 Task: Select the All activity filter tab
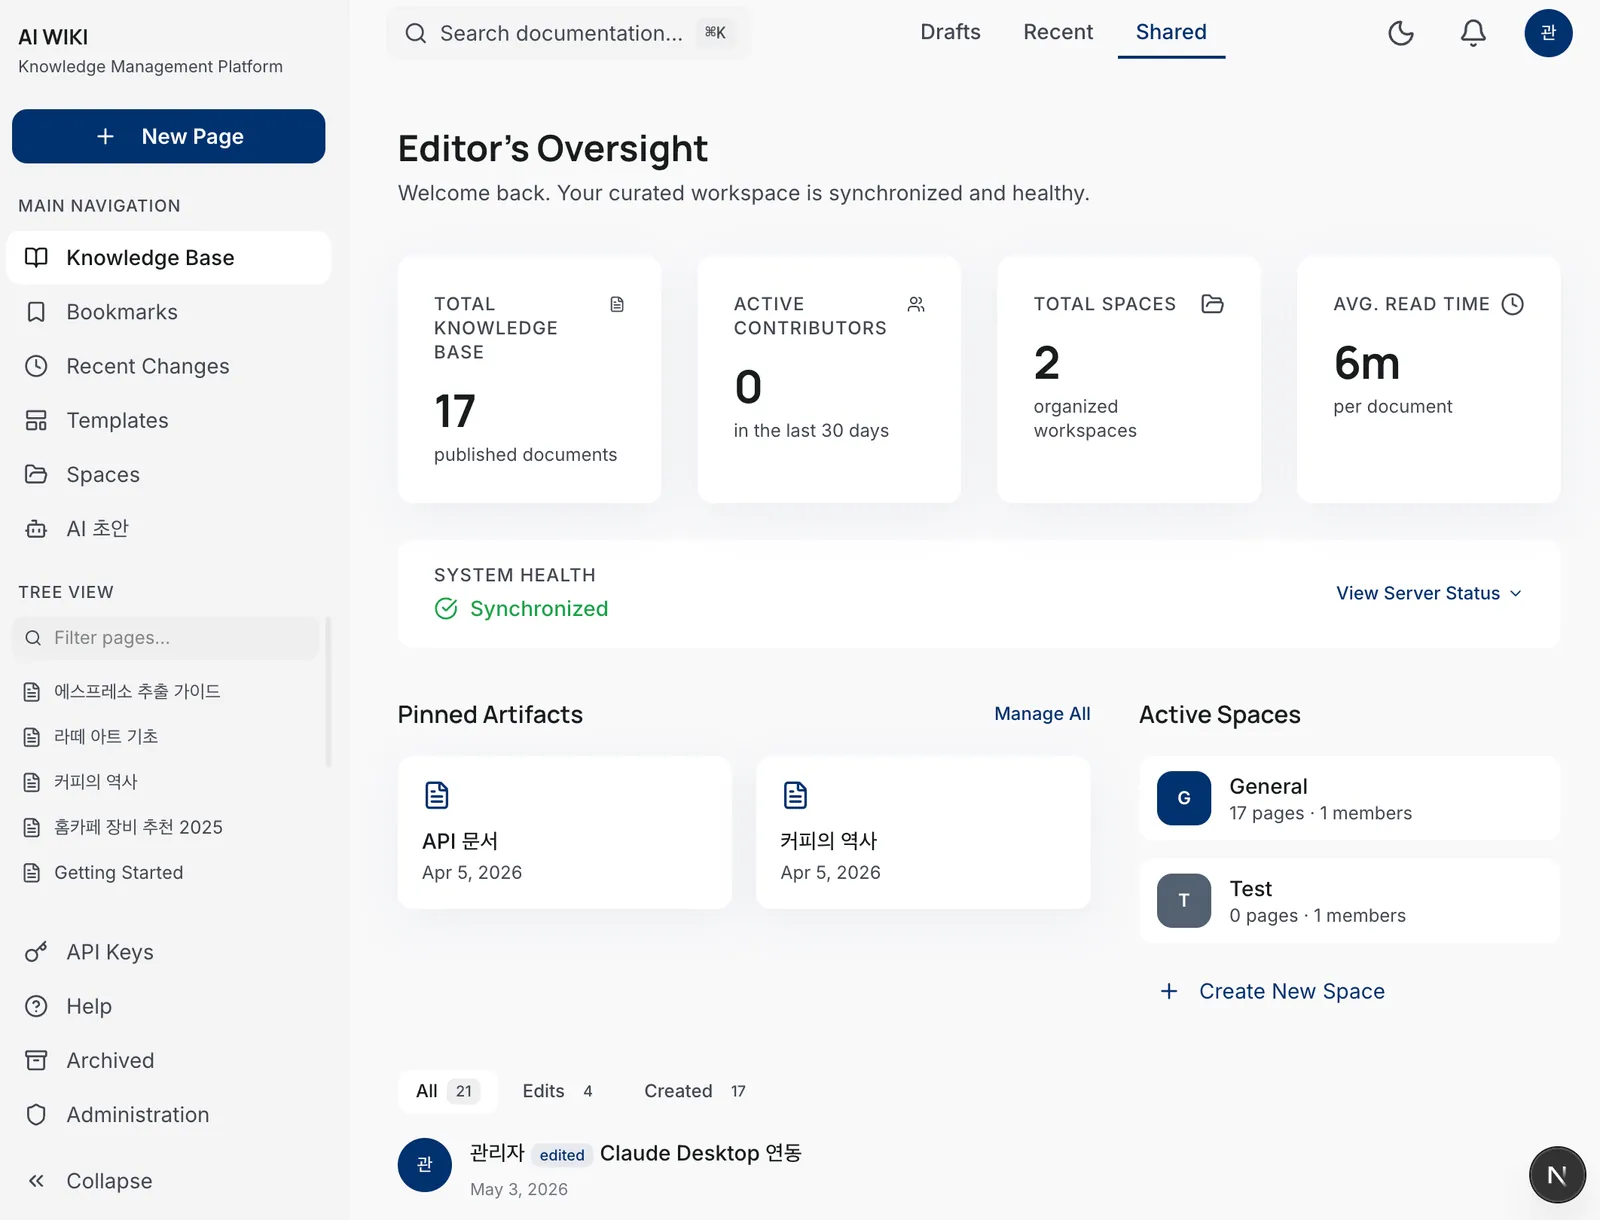click(x=447, y=1091)
